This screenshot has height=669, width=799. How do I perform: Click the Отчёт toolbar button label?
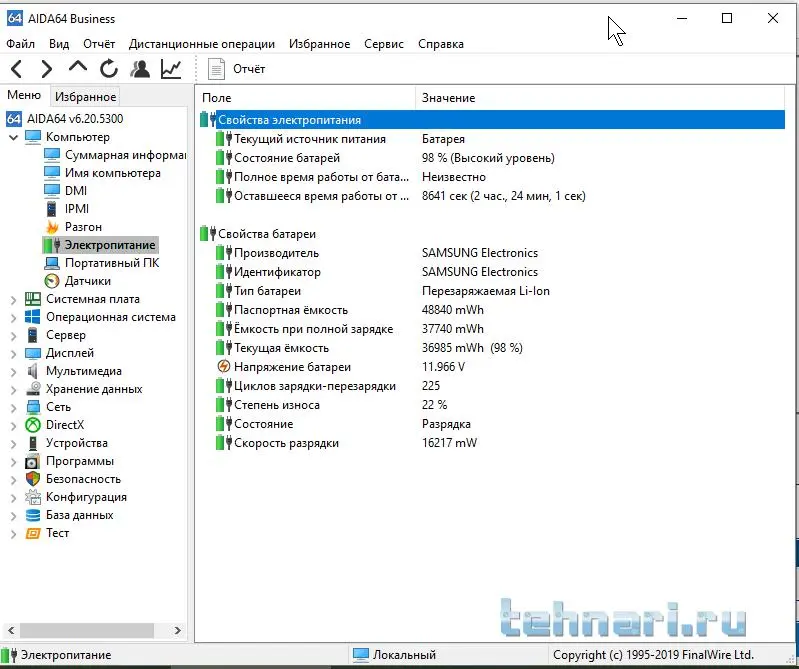pos(249,69)
